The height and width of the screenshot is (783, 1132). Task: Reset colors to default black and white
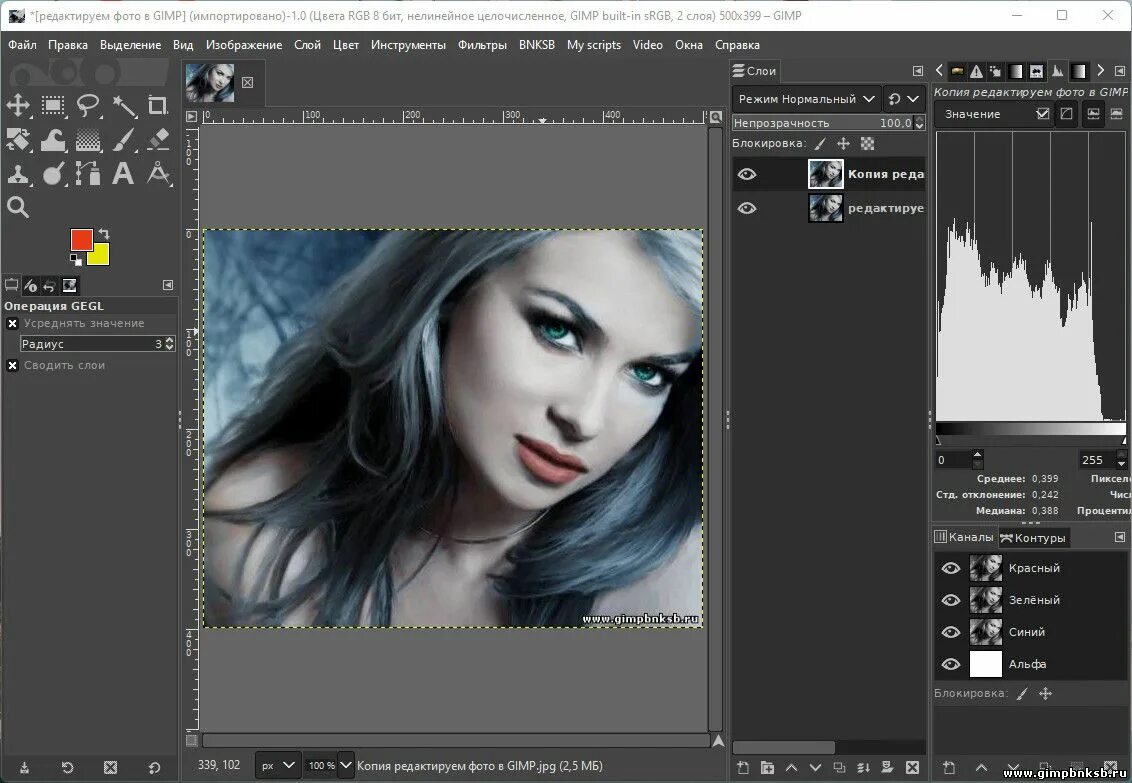pyautogui.click(x=75, y=259)
